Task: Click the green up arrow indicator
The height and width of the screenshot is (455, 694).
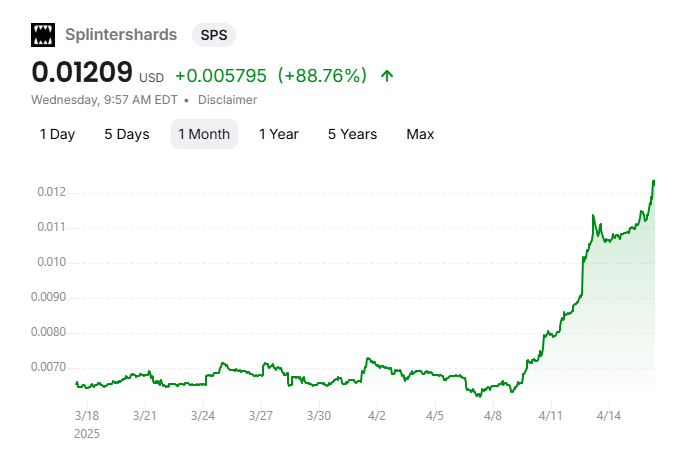Action: click(x=387, y=76)
